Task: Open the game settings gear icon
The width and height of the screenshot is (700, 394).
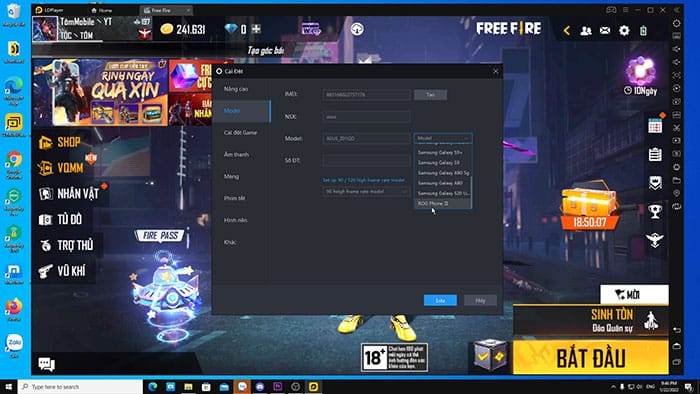Action: point(624,30)
